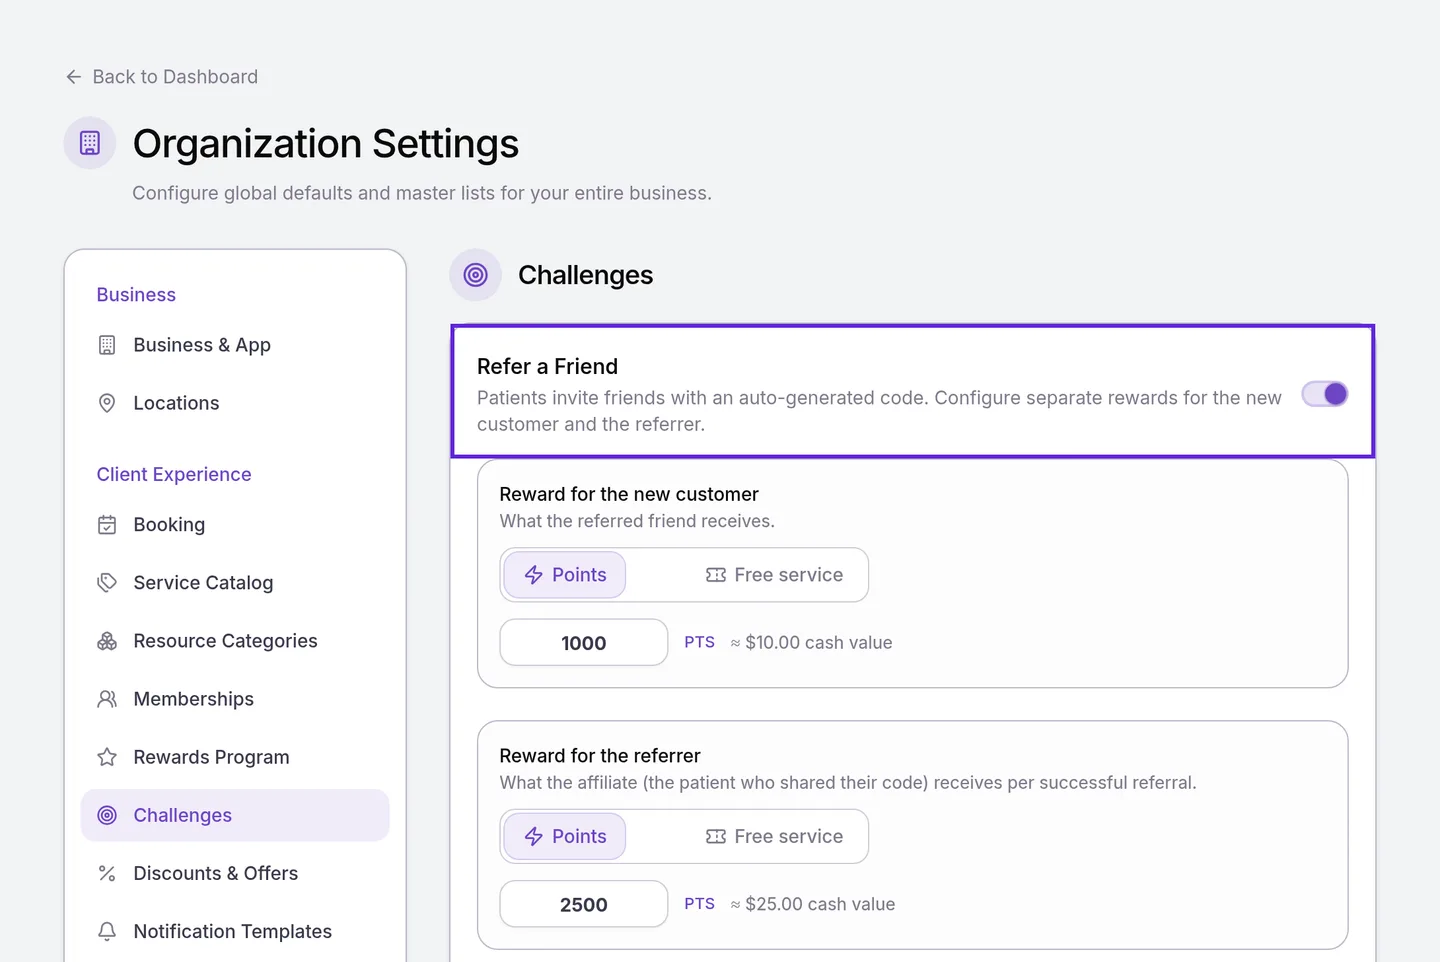
Task: Click the Reward for the referrer heading
Action: [x=600, y=756]
